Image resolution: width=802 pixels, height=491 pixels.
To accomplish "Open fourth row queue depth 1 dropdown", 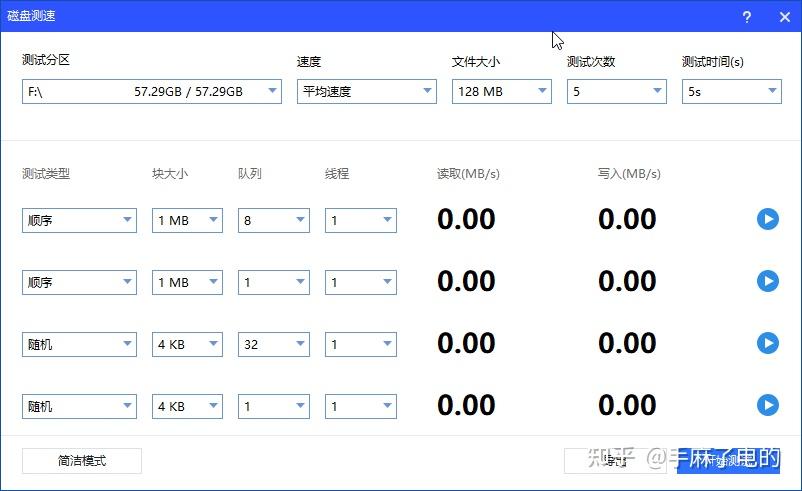I will (274, 407).
